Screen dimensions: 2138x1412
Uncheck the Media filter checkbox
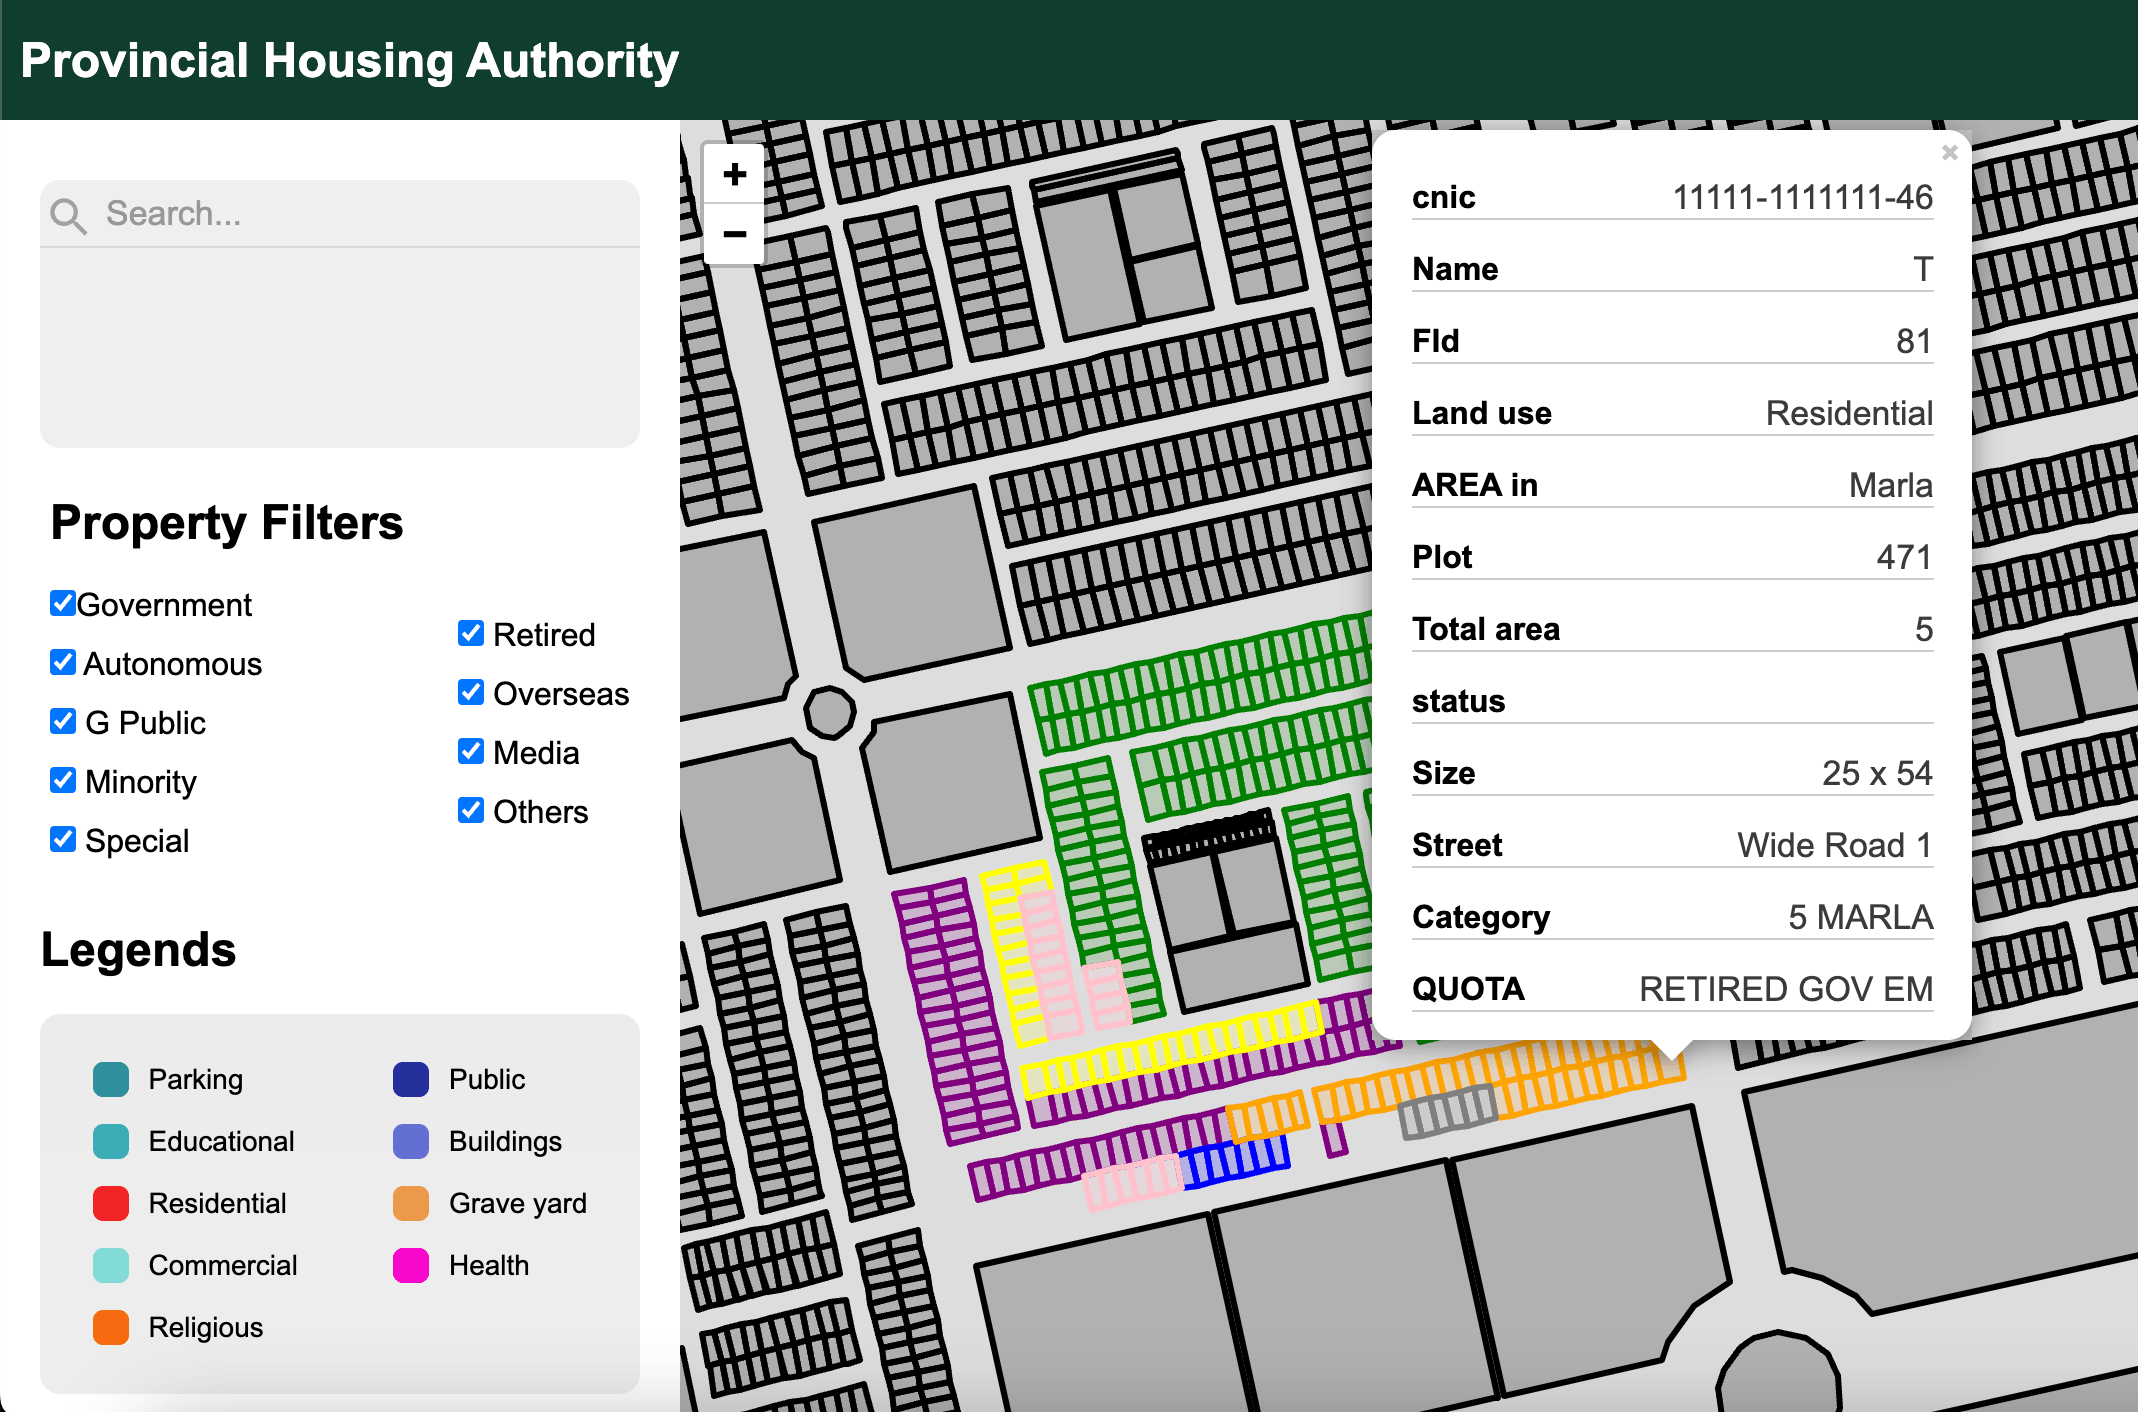(x=471, y=751)
